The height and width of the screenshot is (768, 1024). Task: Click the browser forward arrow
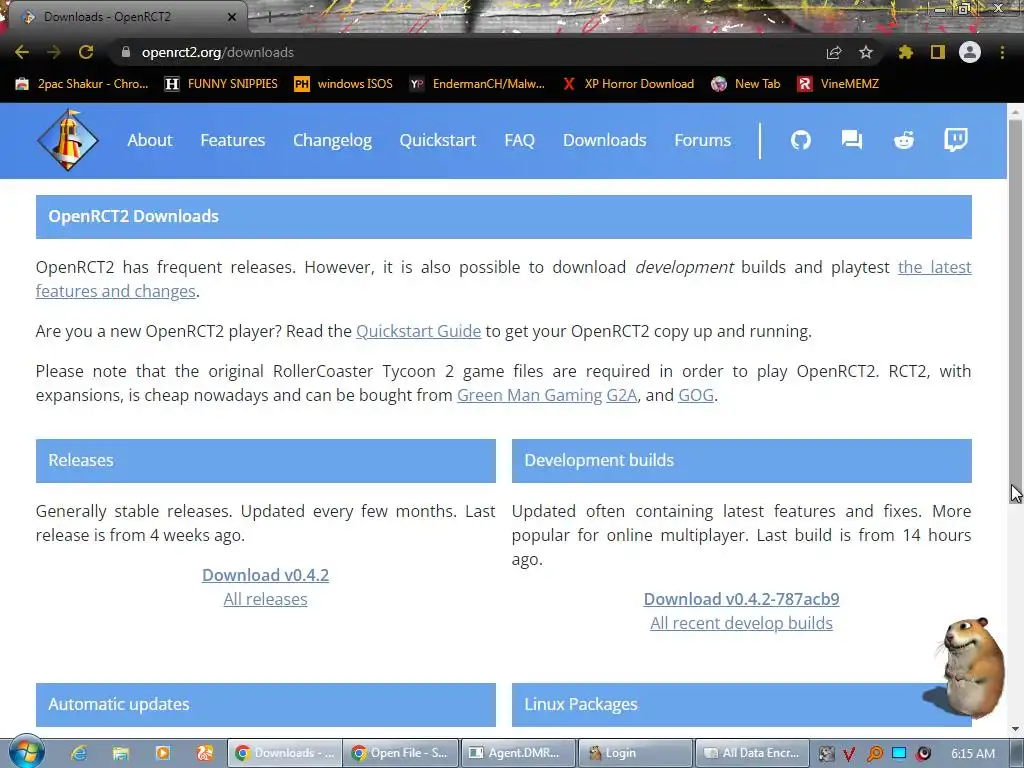point(54,52)
